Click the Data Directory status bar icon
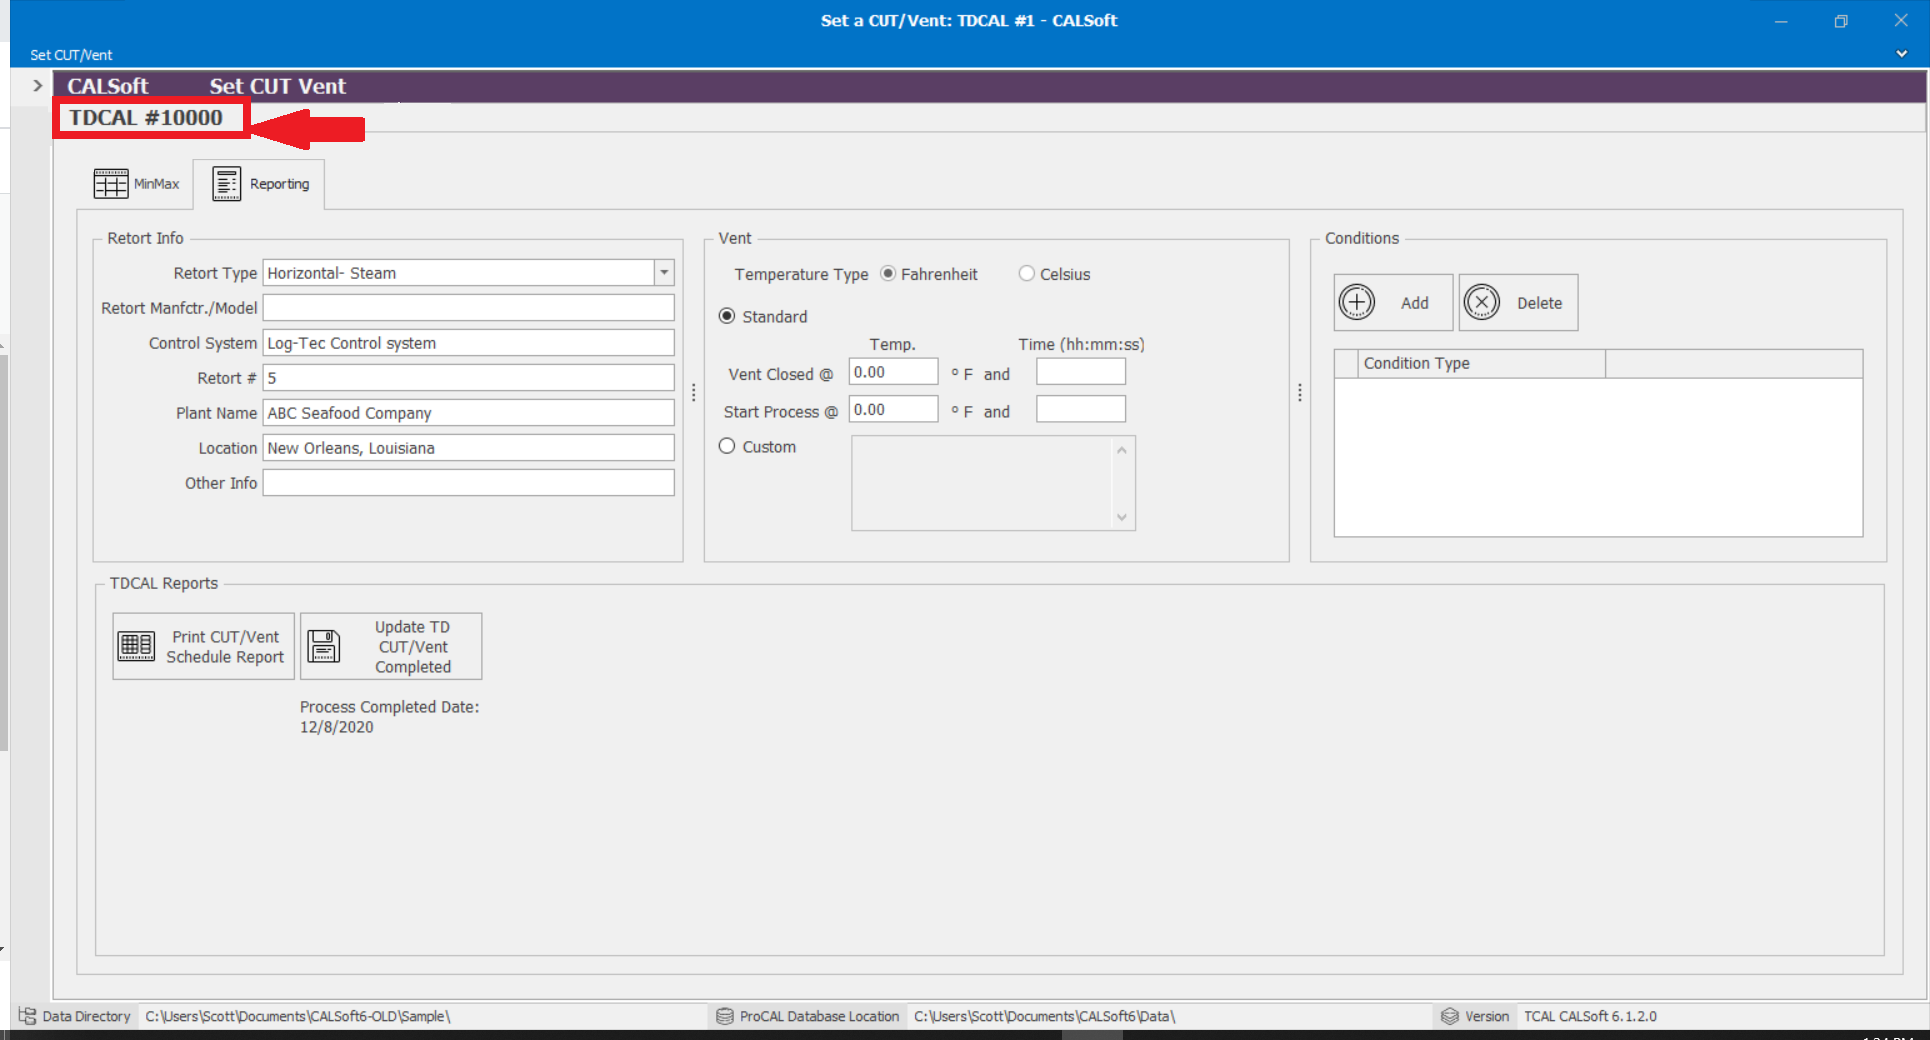 pos(27,1015)
